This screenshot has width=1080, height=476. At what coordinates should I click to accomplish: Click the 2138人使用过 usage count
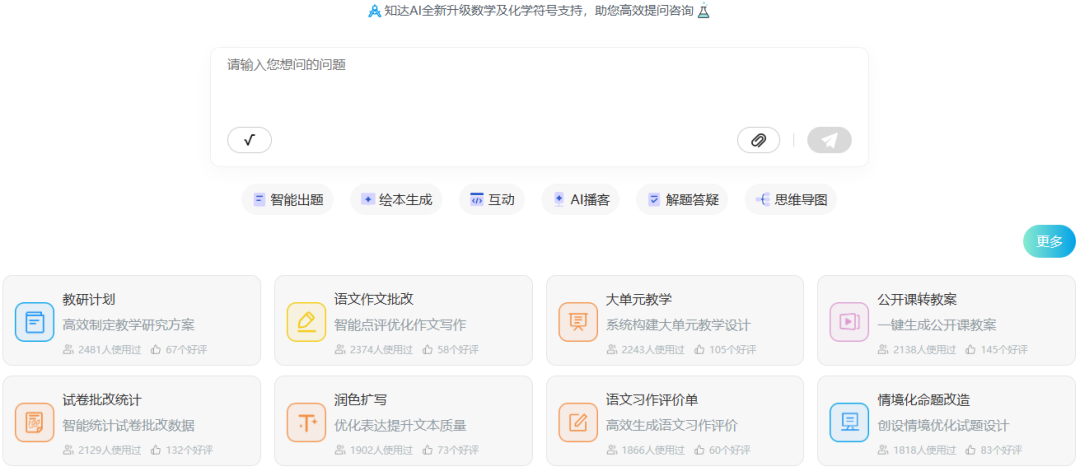[x=924, y=349]
